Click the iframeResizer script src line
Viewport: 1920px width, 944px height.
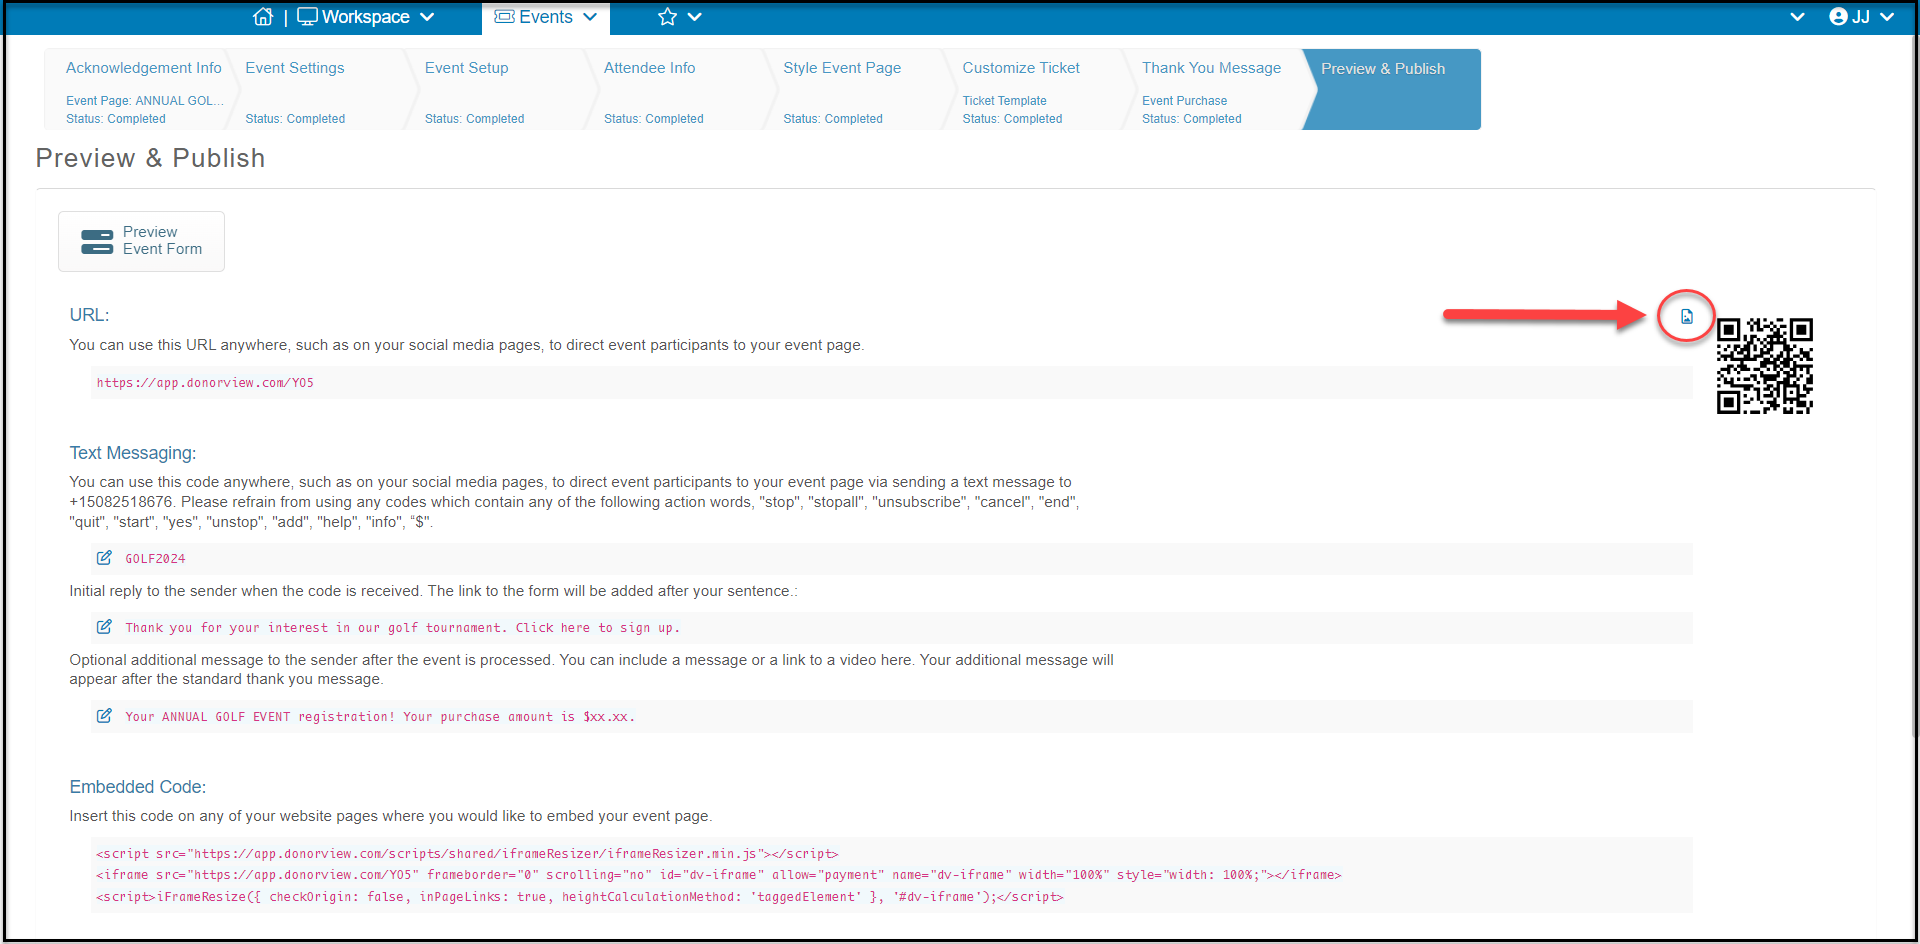pos(467,854)
